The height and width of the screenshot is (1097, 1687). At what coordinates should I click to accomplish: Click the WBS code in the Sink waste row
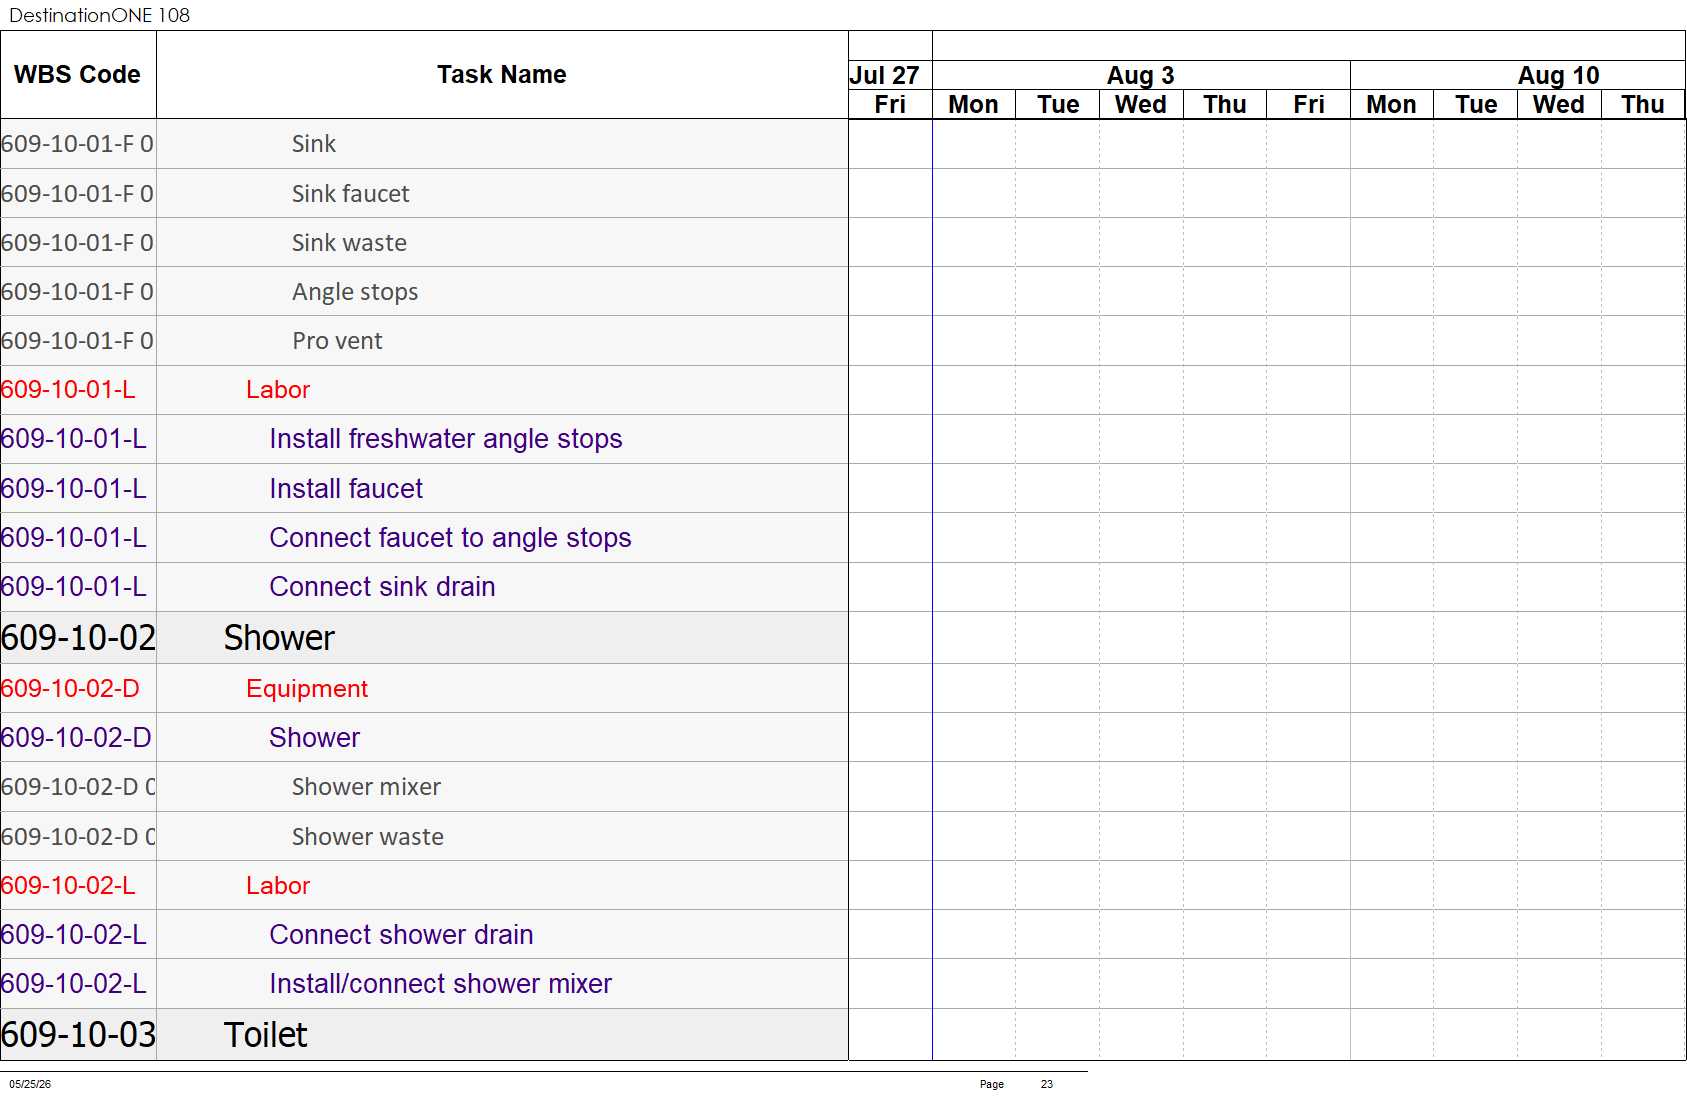[78, 243]
